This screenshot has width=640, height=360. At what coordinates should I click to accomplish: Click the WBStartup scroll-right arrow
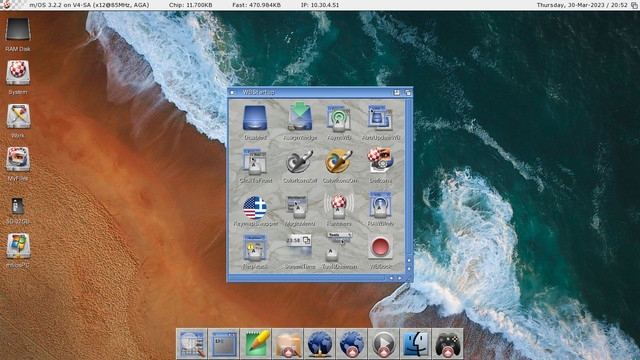pos(400,278)
